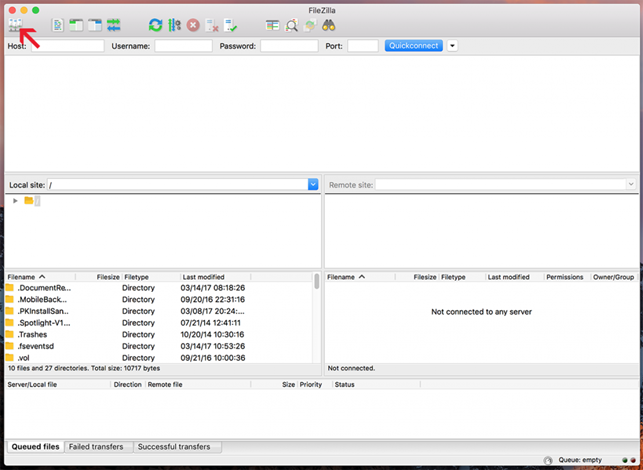Open the Local site path dropdown
Viewport: 643px width, 470px height.
(313, 185)
